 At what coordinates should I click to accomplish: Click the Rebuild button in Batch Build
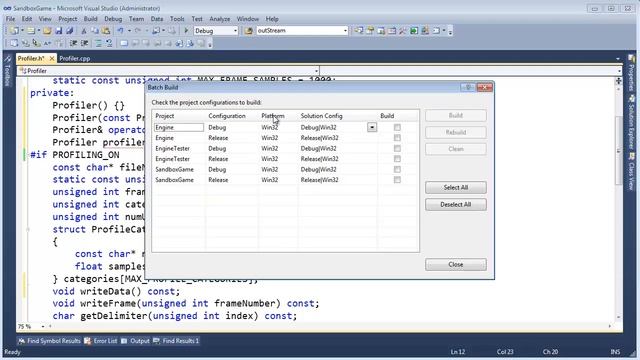456,132
